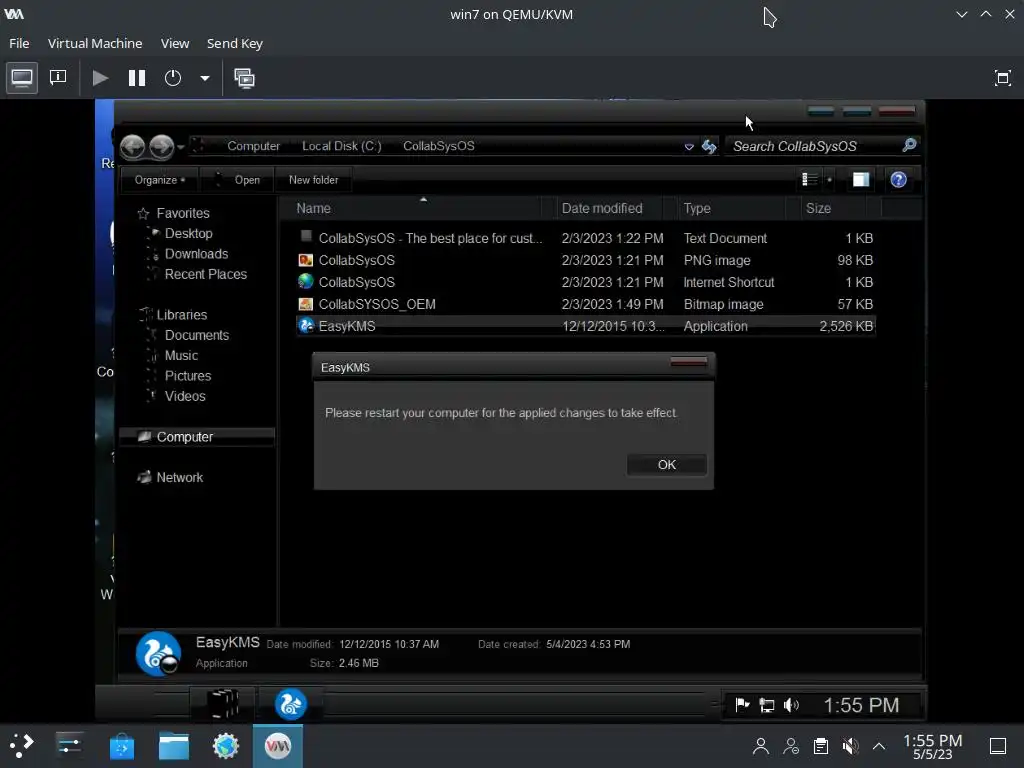
Task: Sort files by Date modified column
Action: [x=611, y=208]
